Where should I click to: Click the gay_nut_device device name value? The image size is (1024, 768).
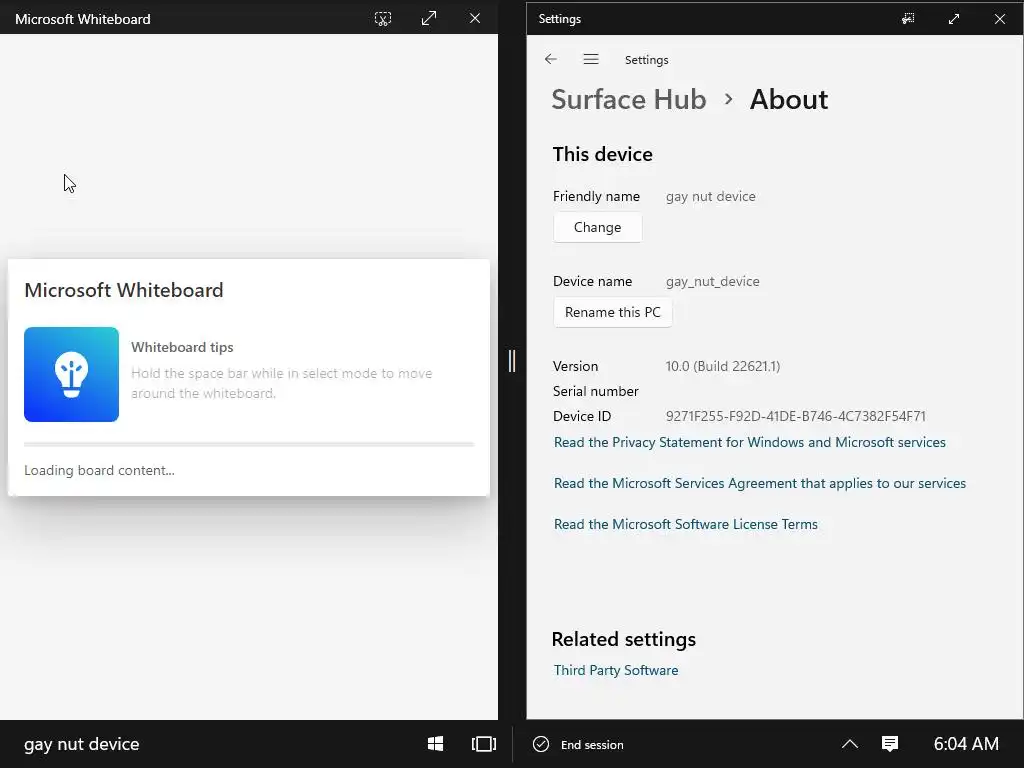pyautogui.click(x=712, y=281)
